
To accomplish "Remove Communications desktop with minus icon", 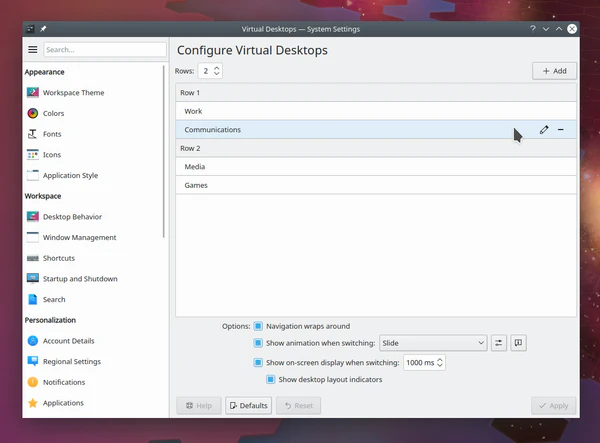I will (x=561, y=130).
